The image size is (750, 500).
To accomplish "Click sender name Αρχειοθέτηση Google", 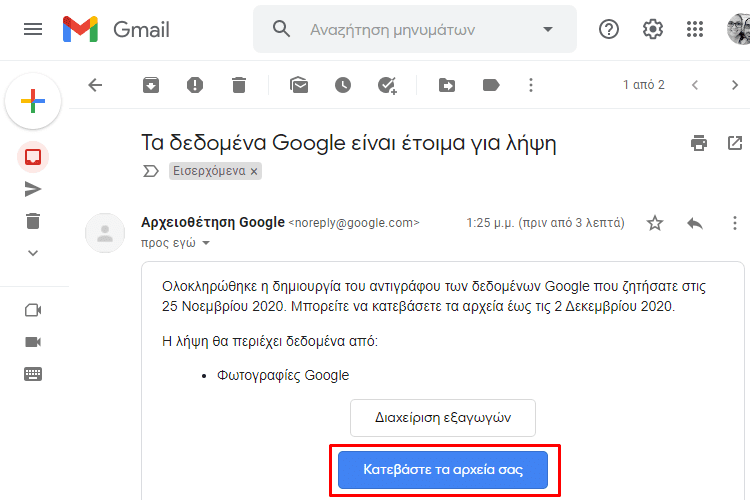I will 213,222.
